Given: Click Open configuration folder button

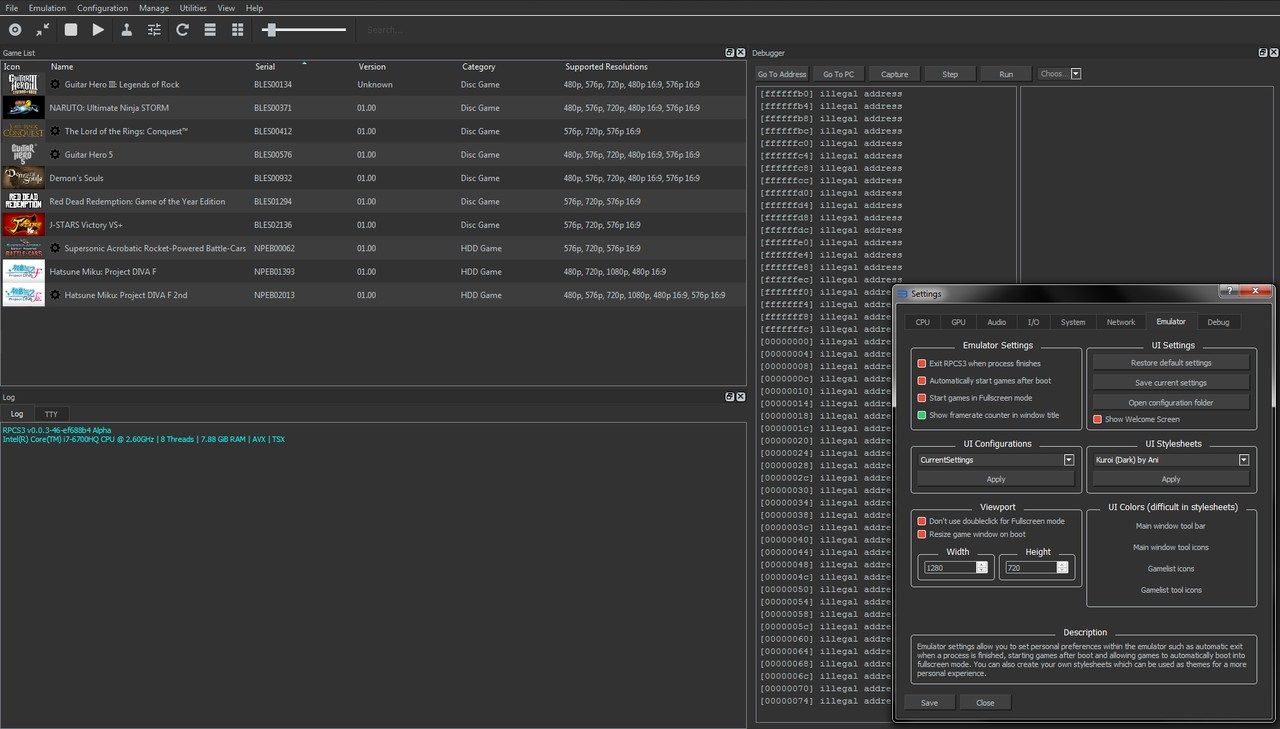Looking at the screenshot, I should click(x=1171, y=402).
